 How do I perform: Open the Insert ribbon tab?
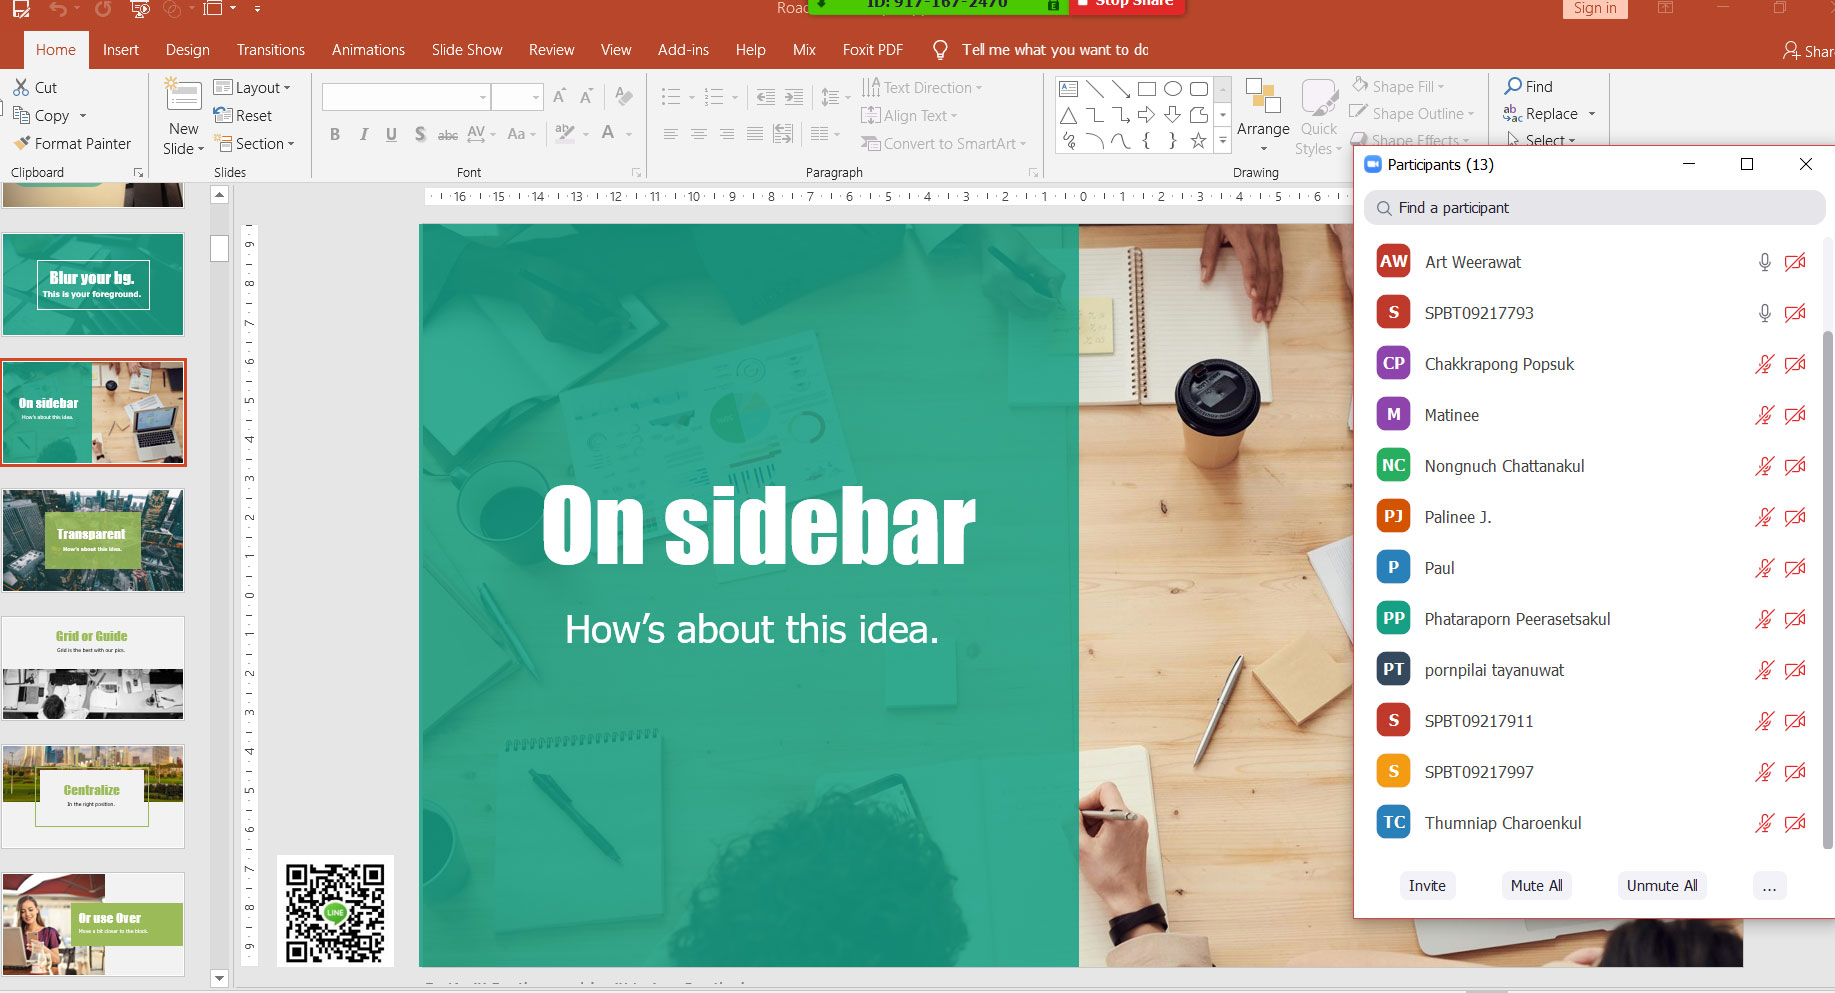click(121, 50)
